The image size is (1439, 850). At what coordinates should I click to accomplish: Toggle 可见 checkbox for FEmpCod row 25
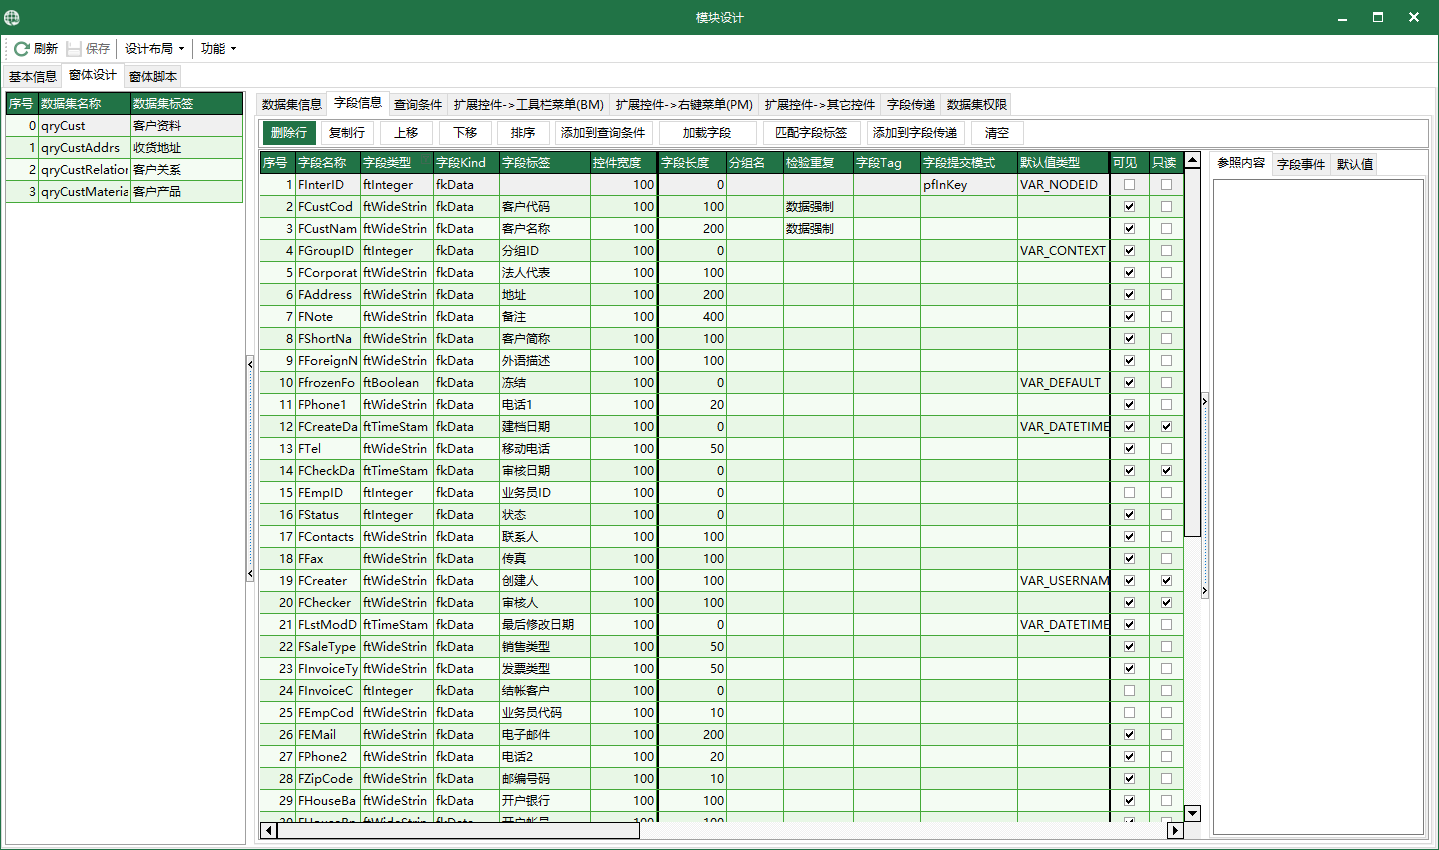coord(1129,712)
